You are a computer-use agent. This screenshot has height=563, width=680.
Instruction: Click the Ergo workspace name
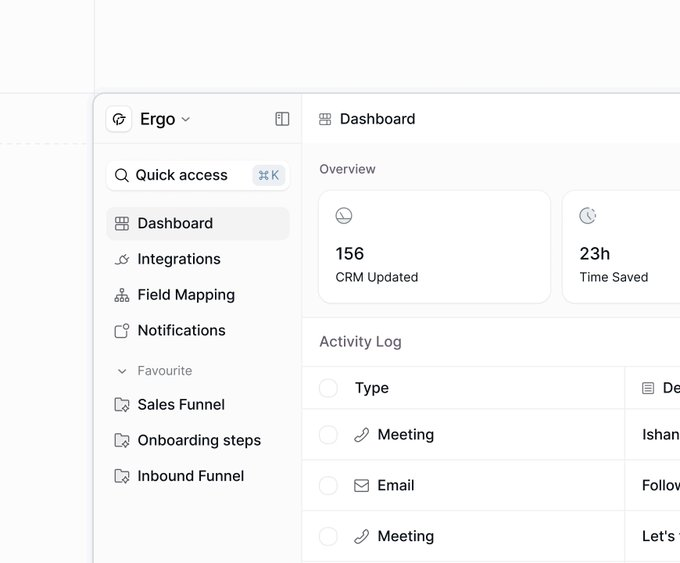[157, 119]
